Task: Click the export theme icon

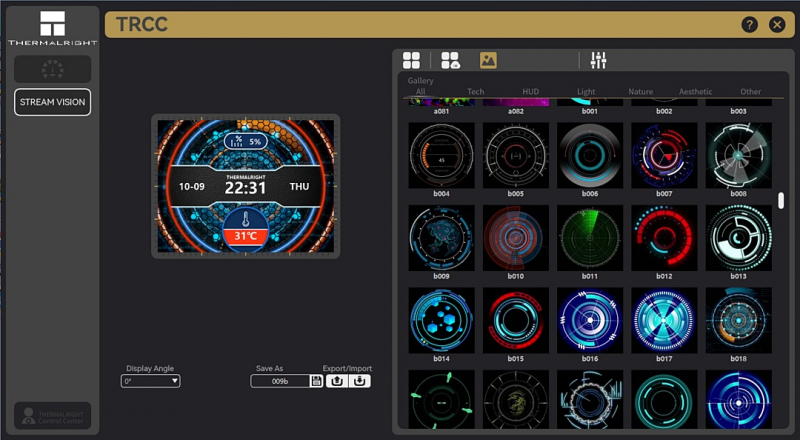Action: point(338,381)
